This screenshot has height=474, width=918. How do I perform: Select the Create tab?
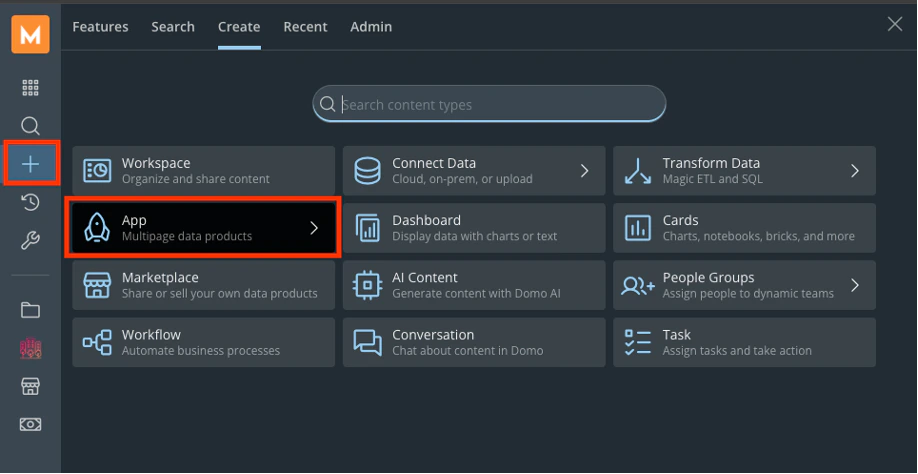tap(239, 27)
